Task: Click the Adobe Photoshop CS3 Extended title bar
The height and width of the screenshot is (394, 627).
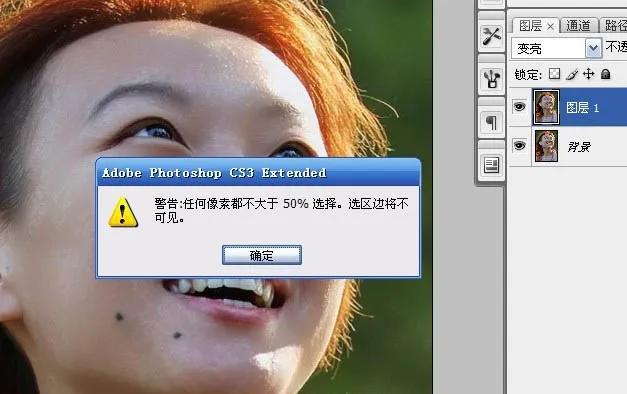Action: [258, 172]
